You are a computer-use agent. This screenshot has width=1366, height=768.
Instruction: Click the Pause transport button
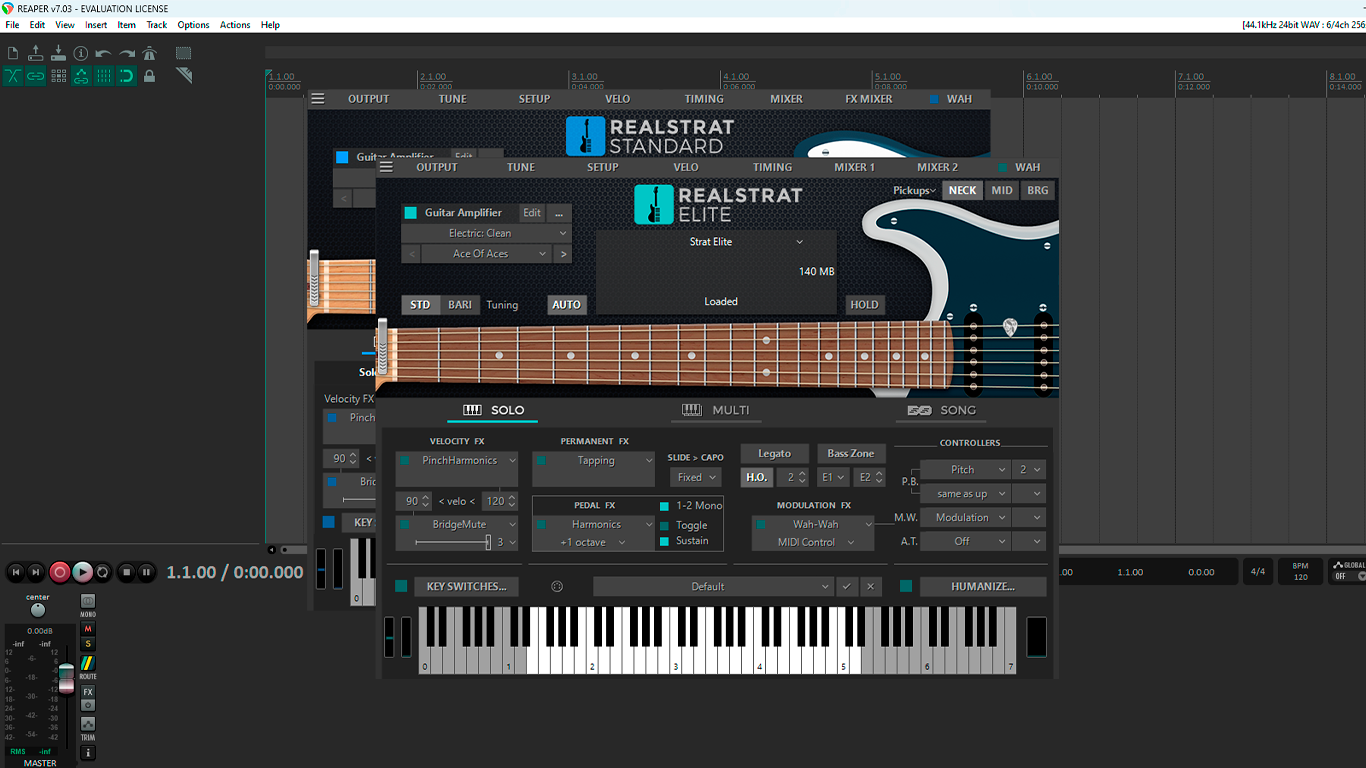(x=147, y=572)
